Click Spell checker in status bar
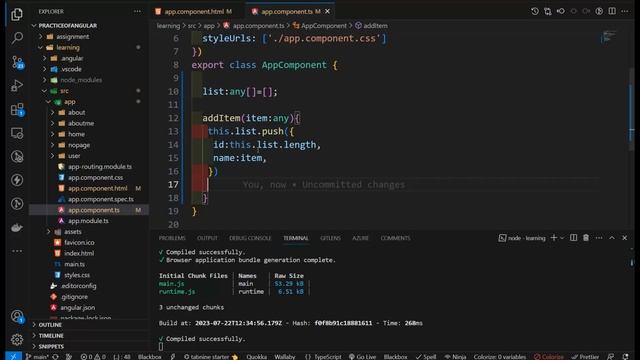 [x=426, y=357]
